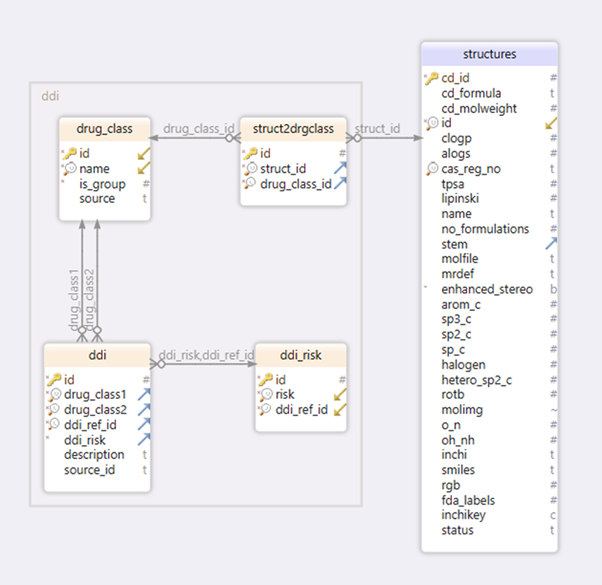
Task: Click the key icon of ddi_risk id
Action: [266, 380]
